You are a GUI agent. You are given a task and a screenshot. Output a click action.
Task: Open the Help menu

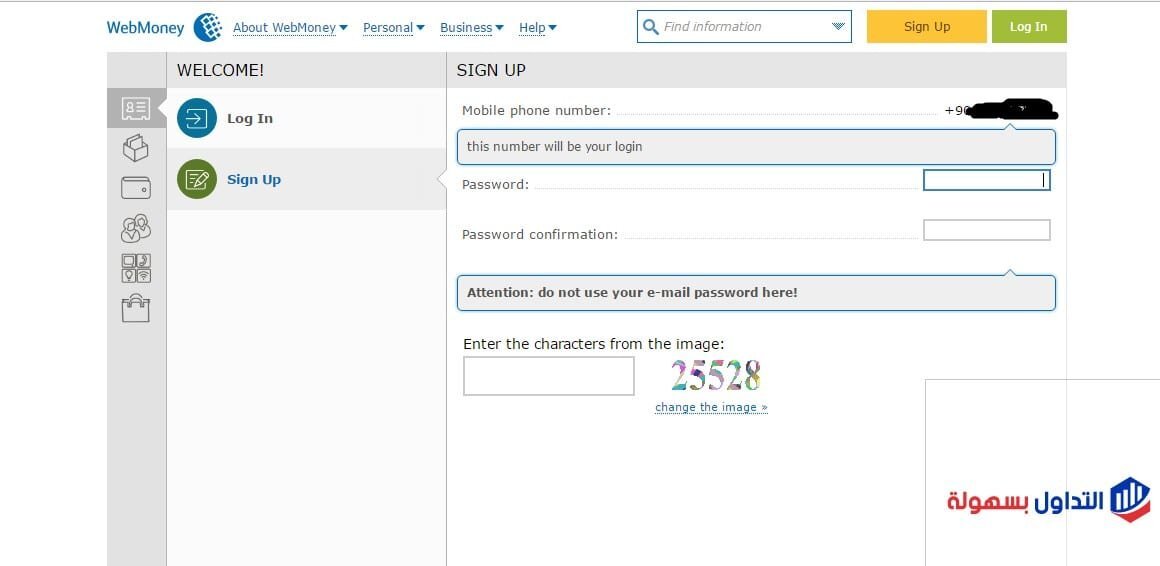(537, 28)
